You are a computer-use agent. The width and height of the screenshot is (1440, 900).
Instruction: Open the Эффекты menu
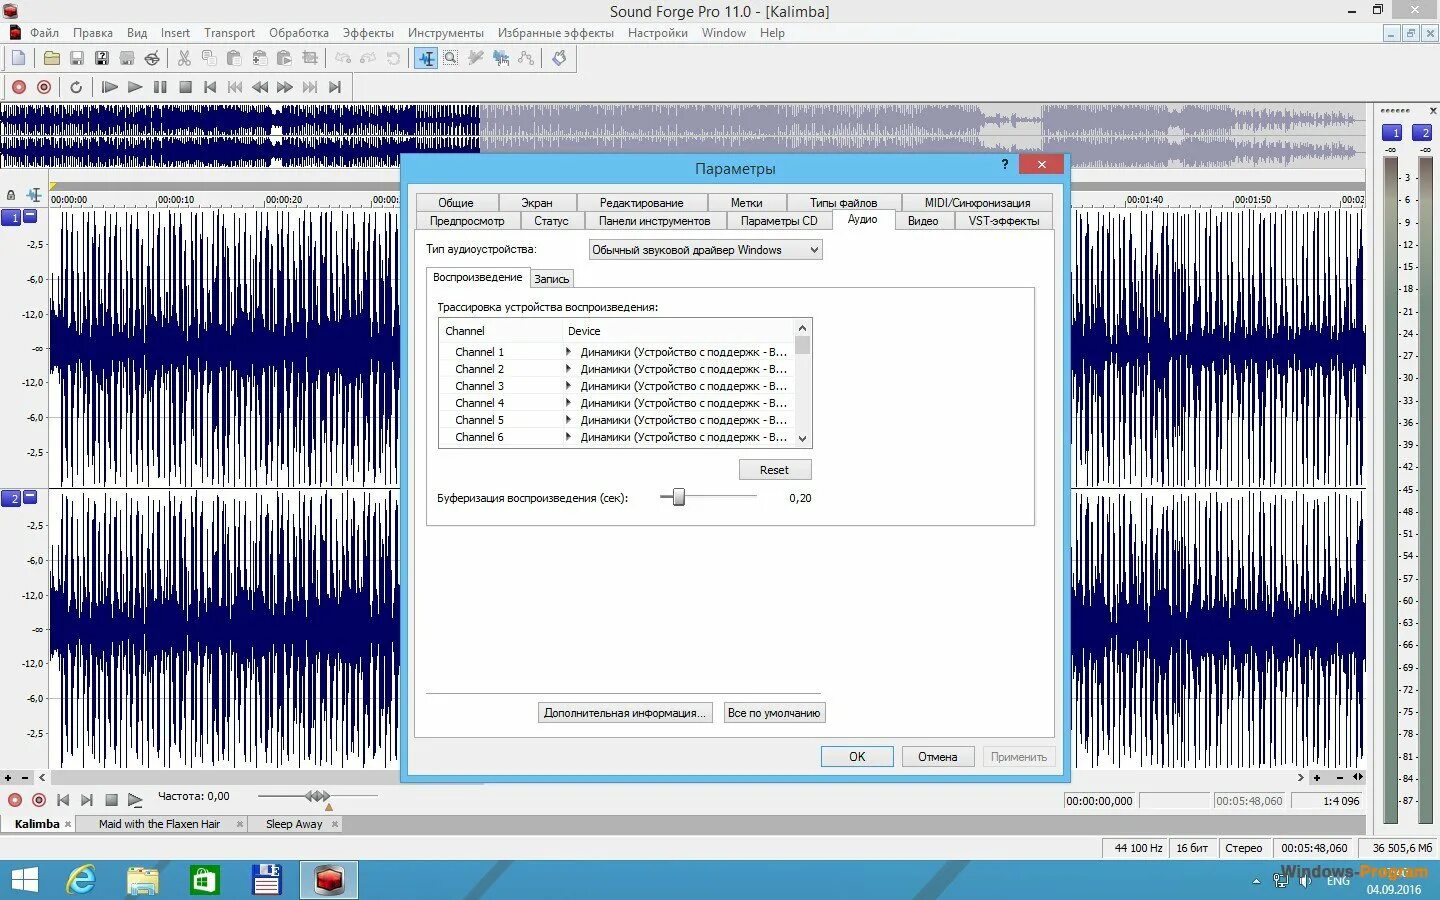pyautogui.click(x=368, y=33)
